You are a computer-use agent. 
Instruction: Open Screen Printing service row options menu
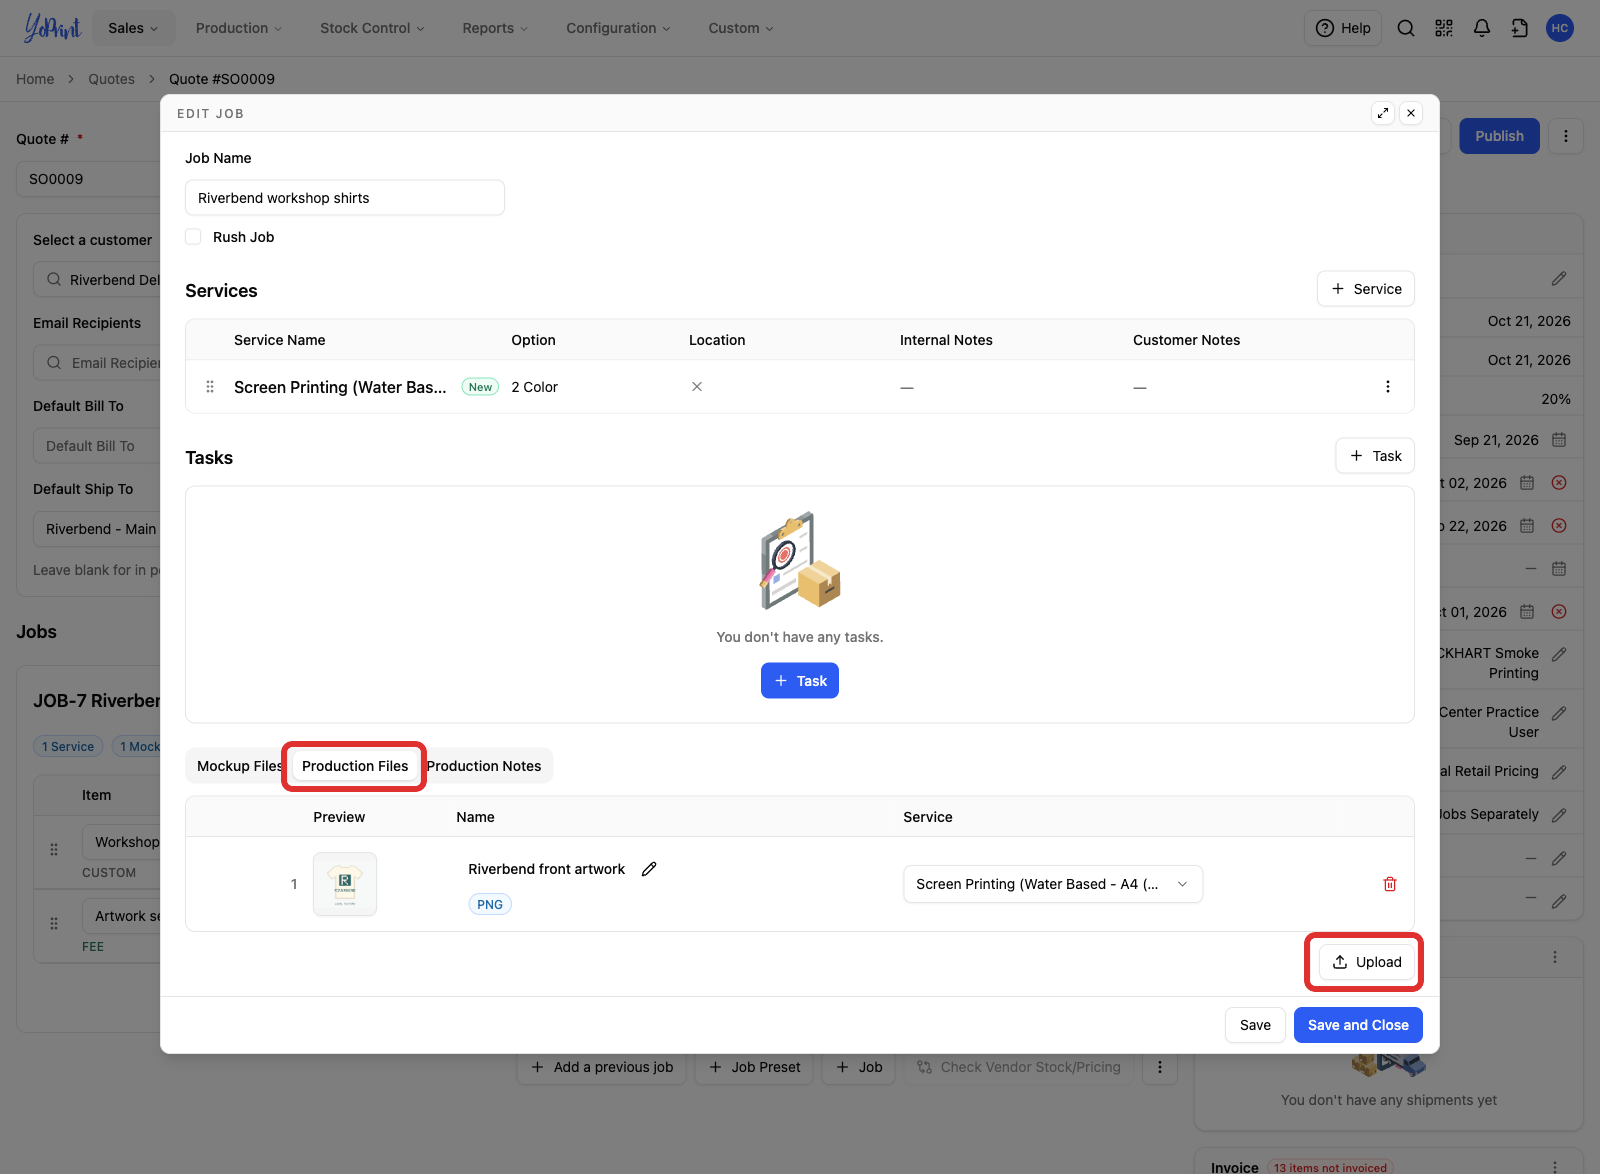[x=1387, y=387]
